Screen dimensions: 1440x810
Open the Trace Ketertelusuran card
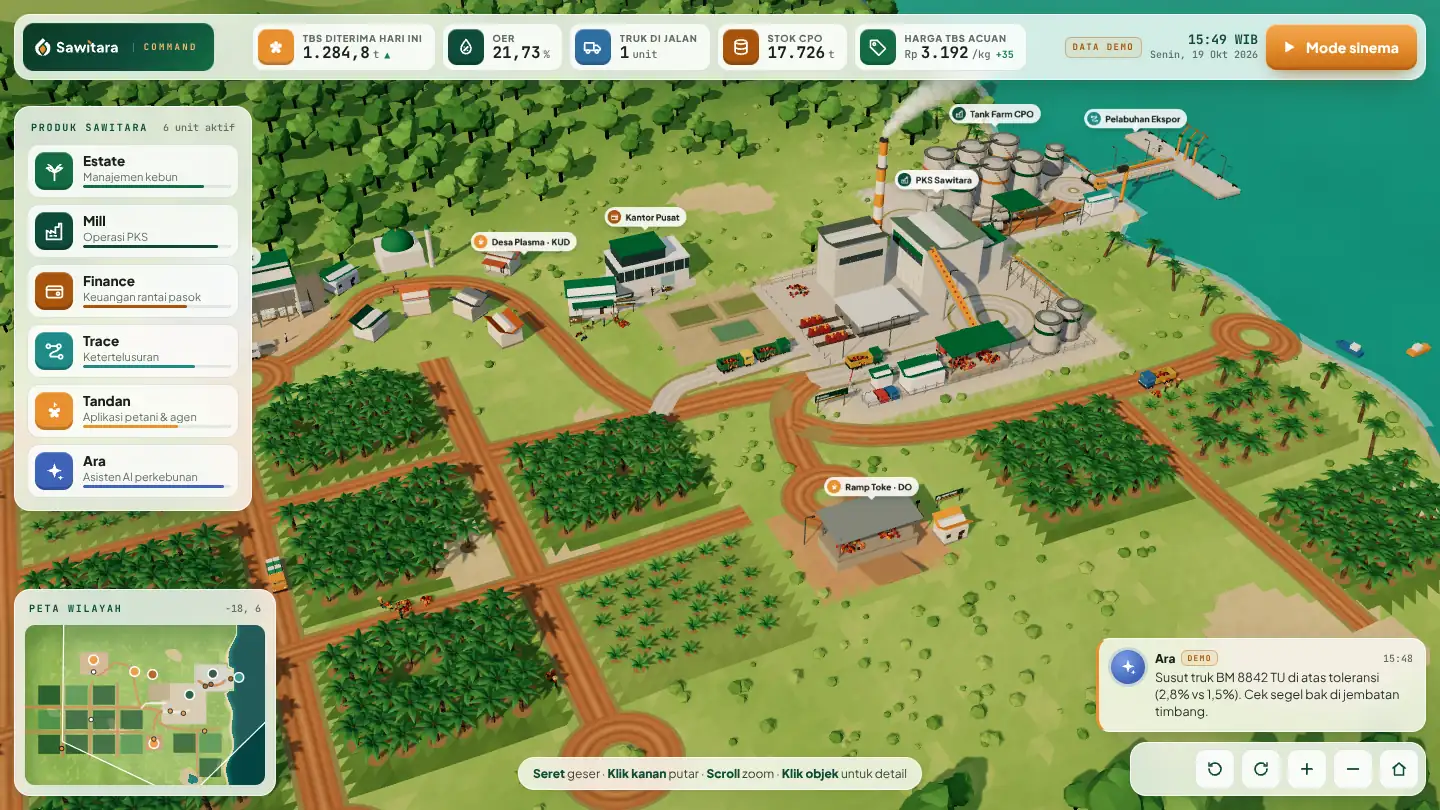(x=133, y=350)
